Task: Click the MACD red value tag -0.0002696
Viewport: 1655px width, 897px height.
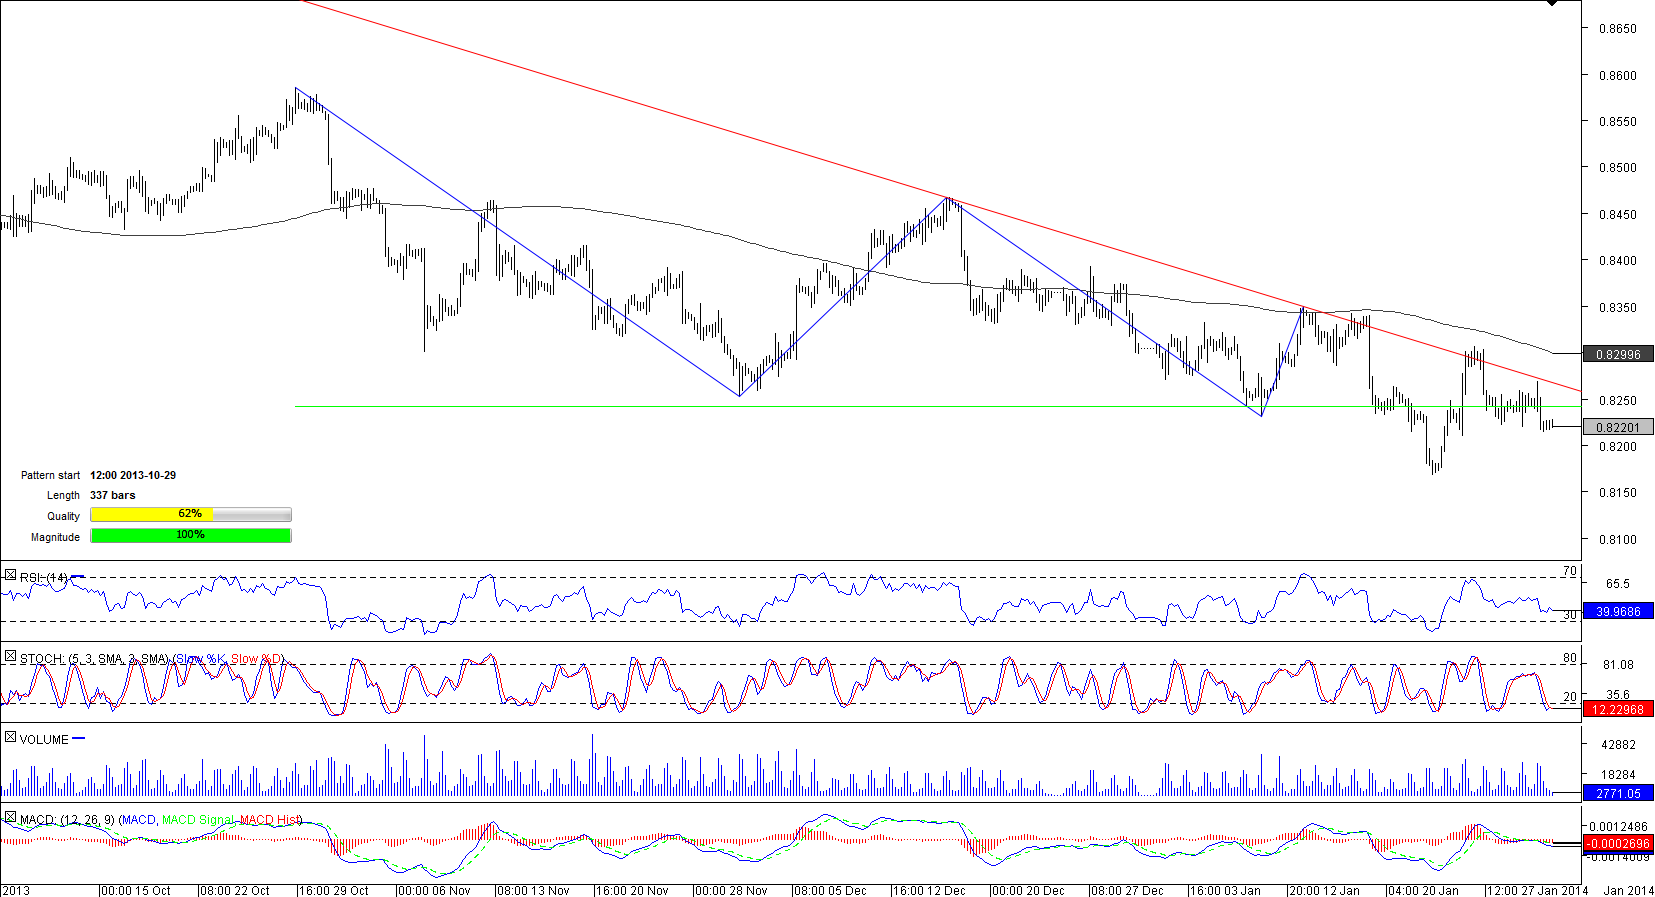Action: click(1617, 843)
